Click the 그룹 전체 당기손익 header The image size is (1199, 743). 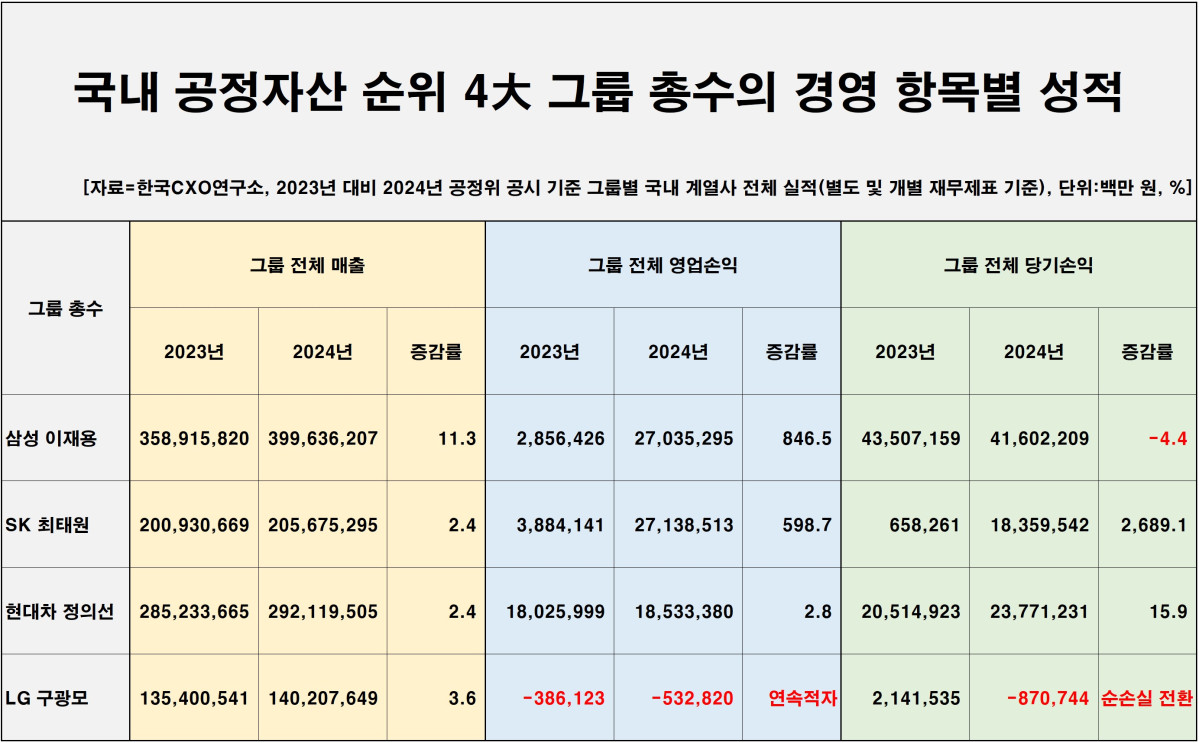[1018, 265]
